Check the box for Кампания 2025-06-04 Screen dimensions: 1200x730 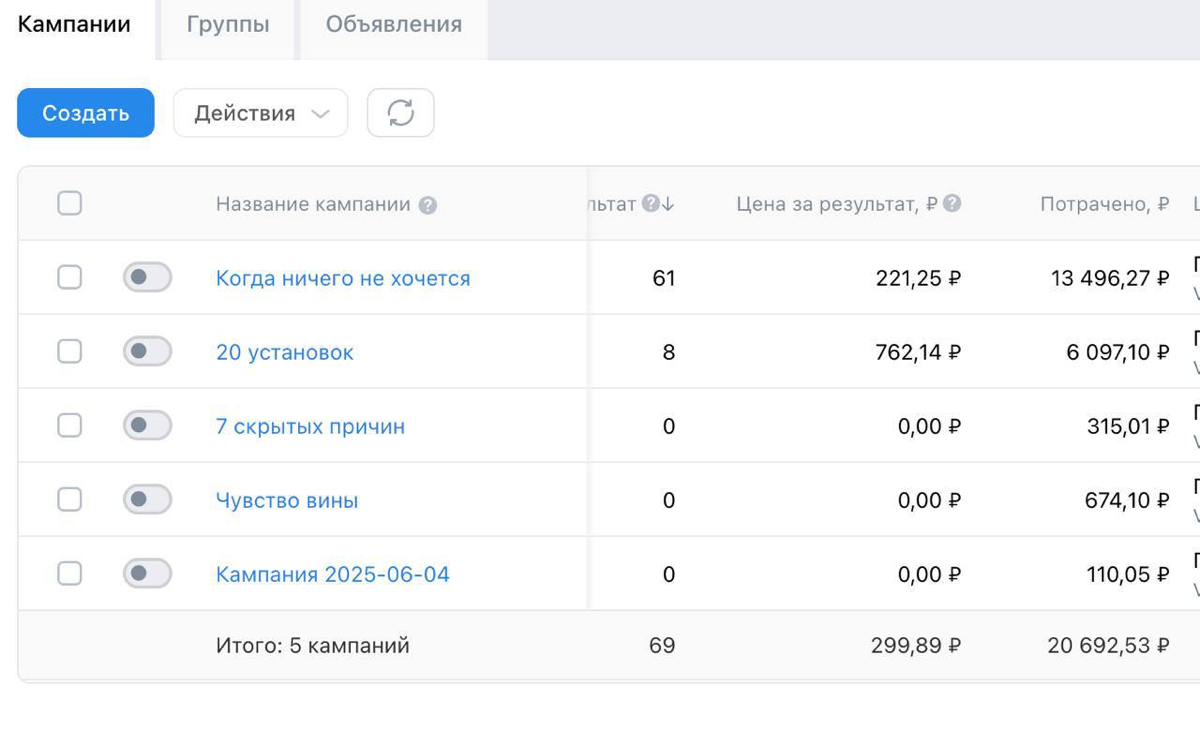point(69,573)
